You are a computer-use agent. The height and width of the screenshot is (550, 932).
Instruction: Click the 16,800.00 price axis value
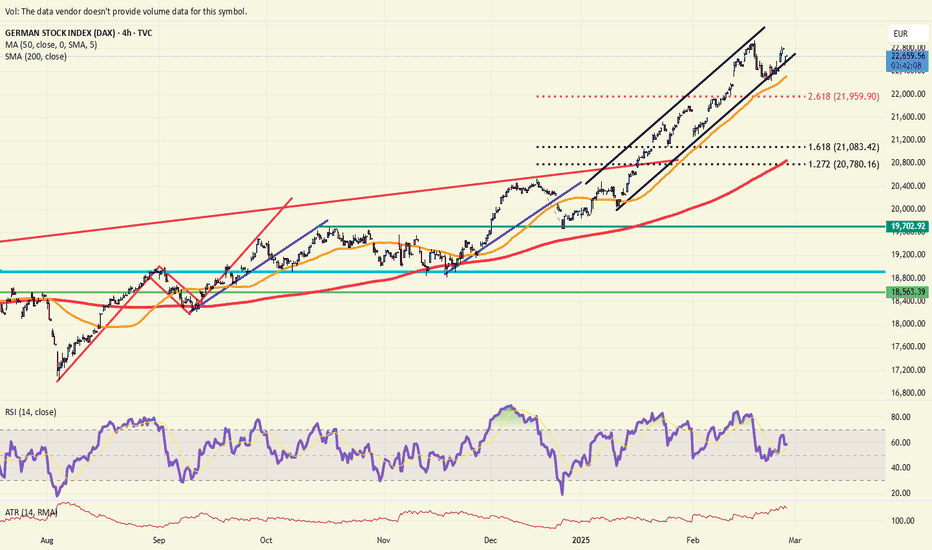908,393
